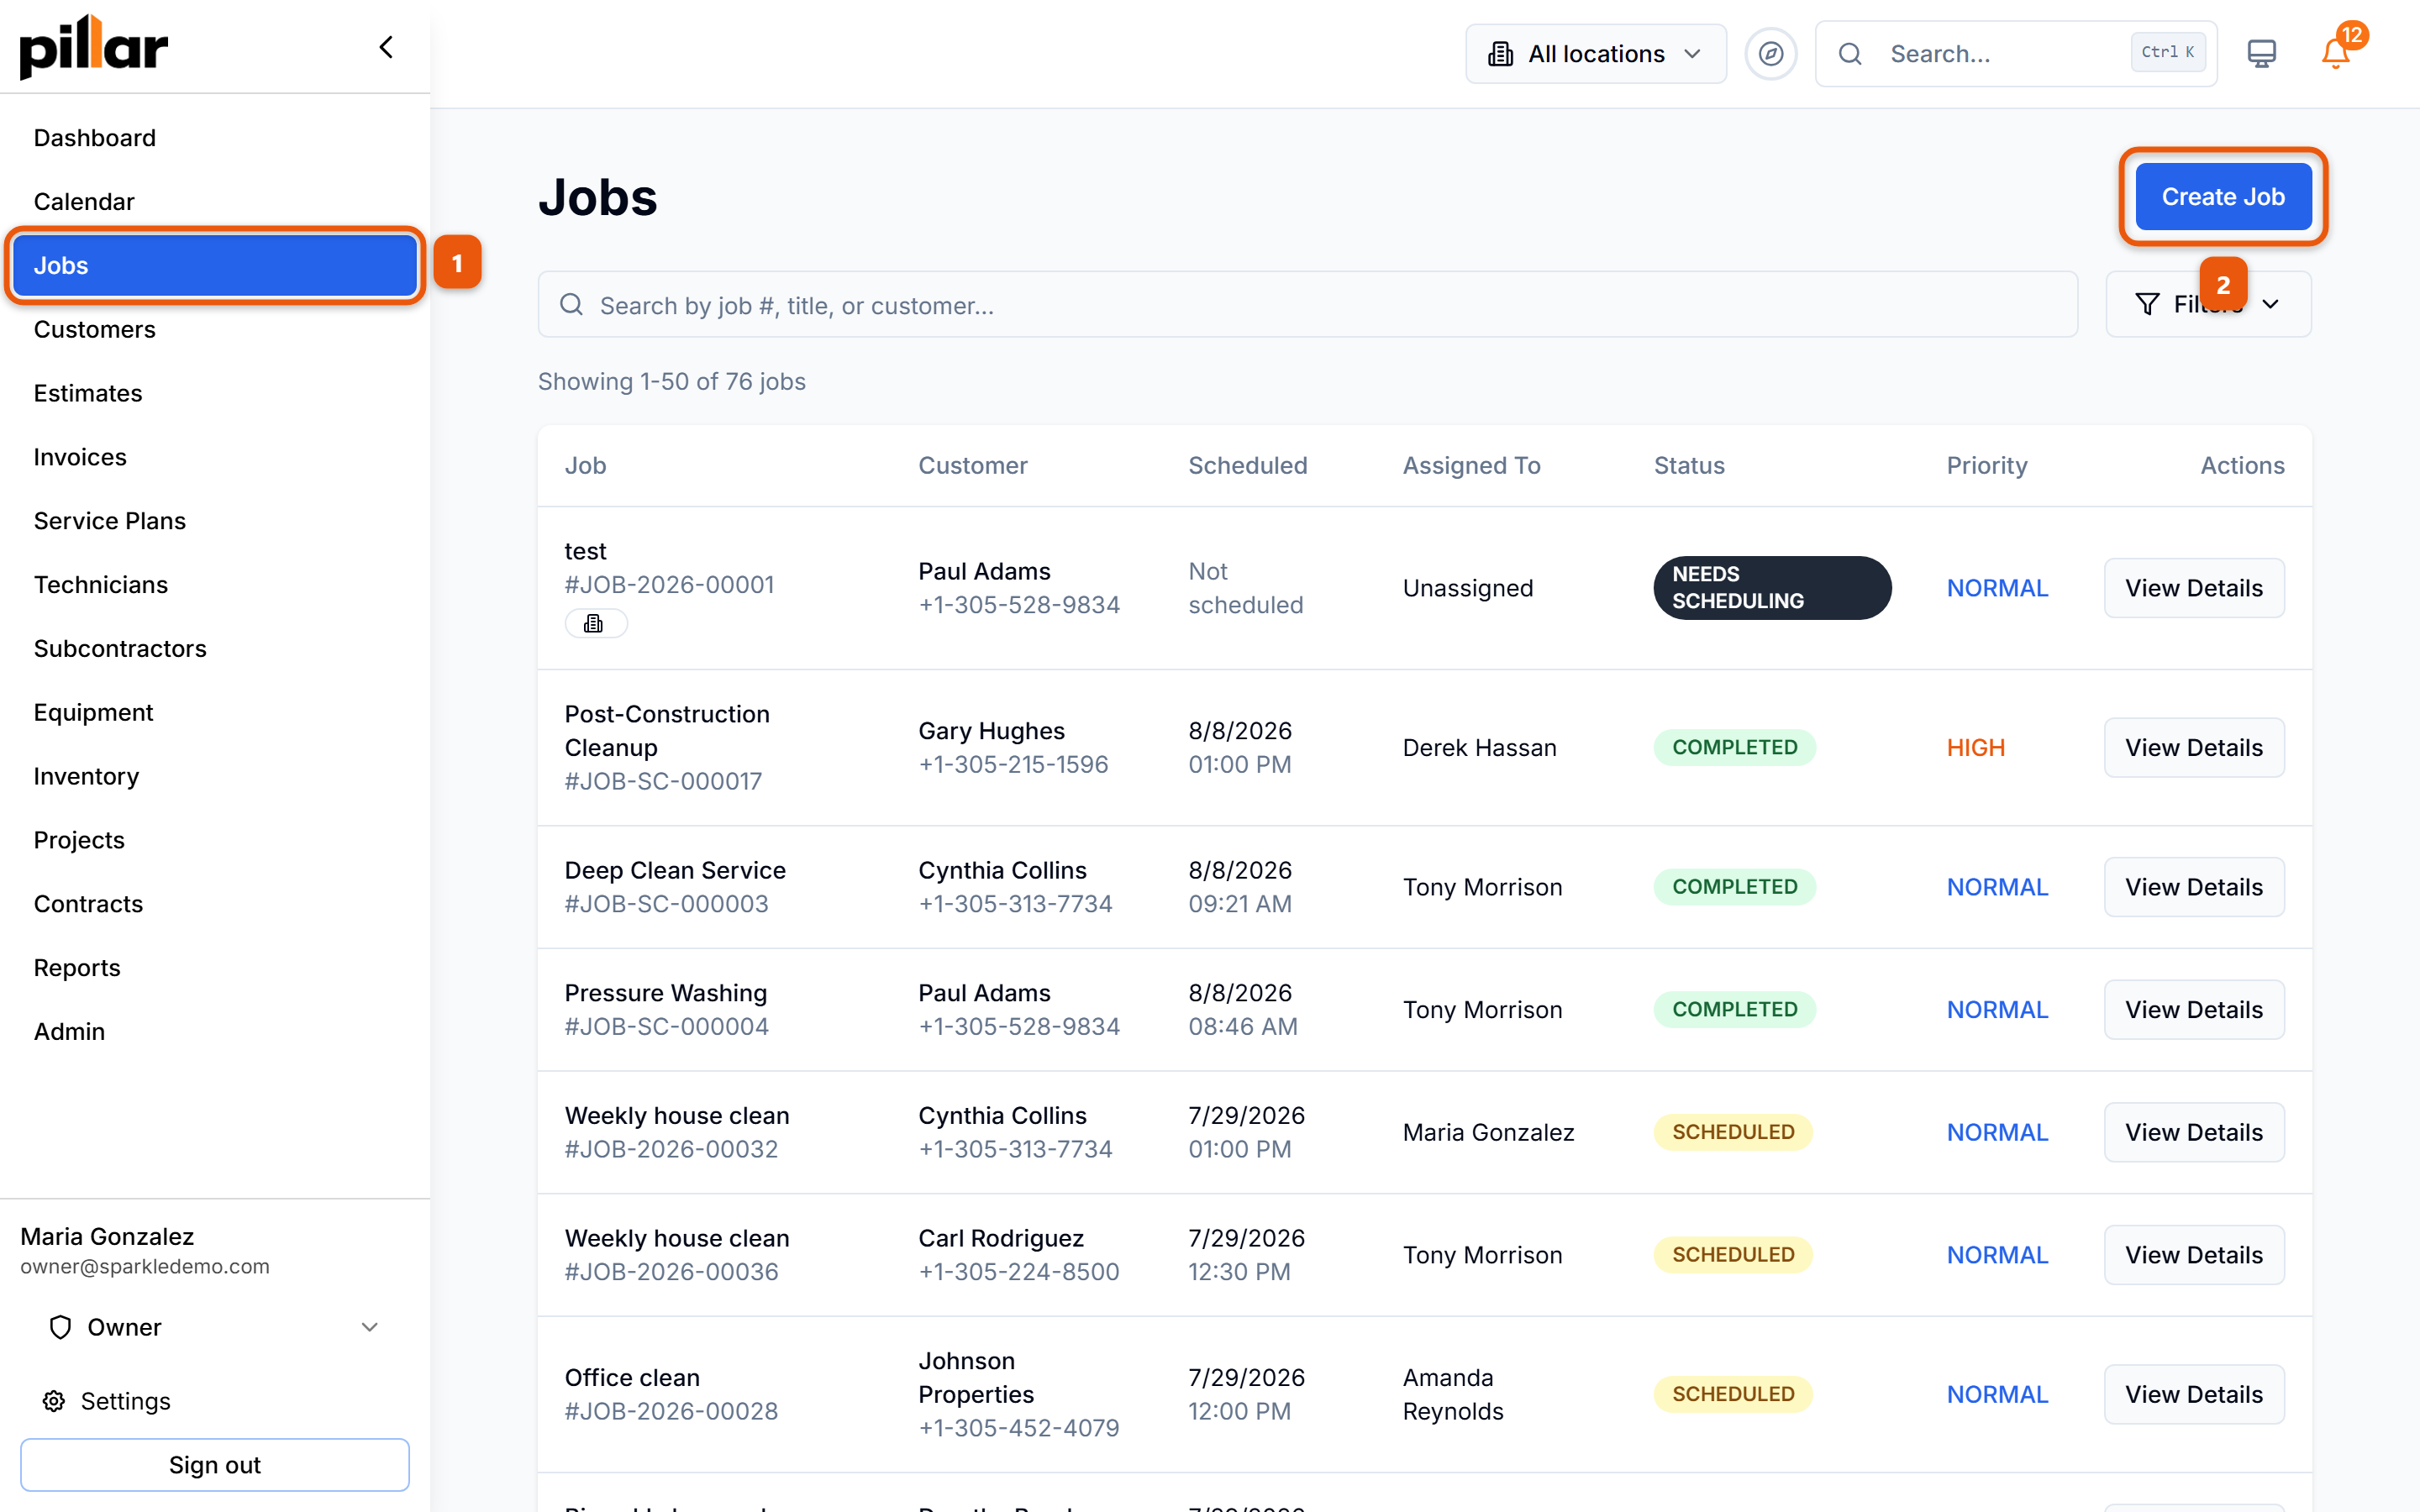This screenshot has height=1512, width=2420.
Task: Click the building icon in All locations
Action: (x=1500, y=54)
